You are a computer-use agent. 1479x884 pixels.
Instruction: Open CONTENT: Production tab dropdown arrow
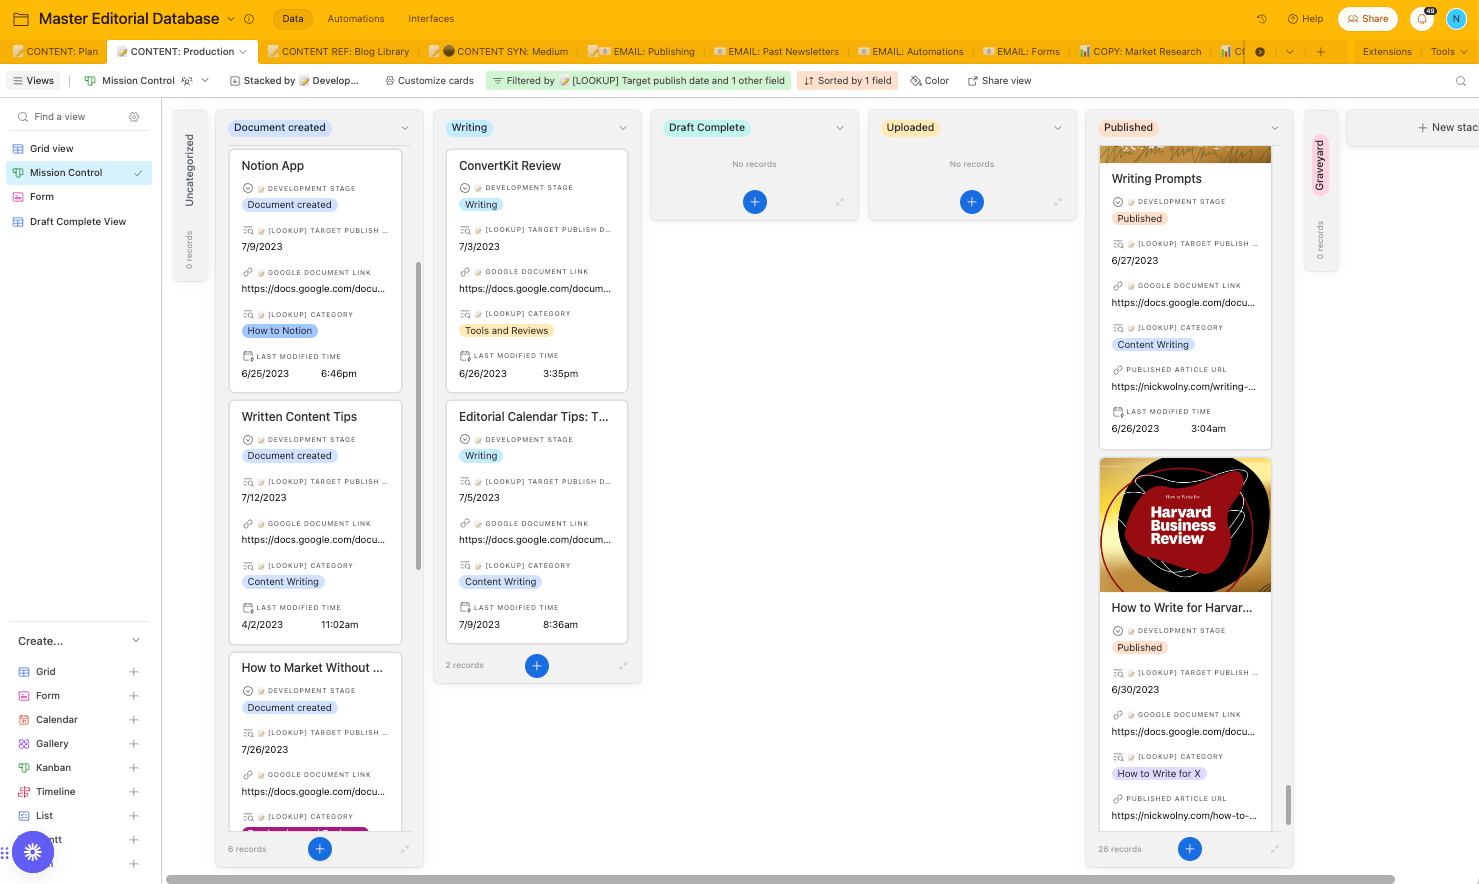[x=243, y=52]
